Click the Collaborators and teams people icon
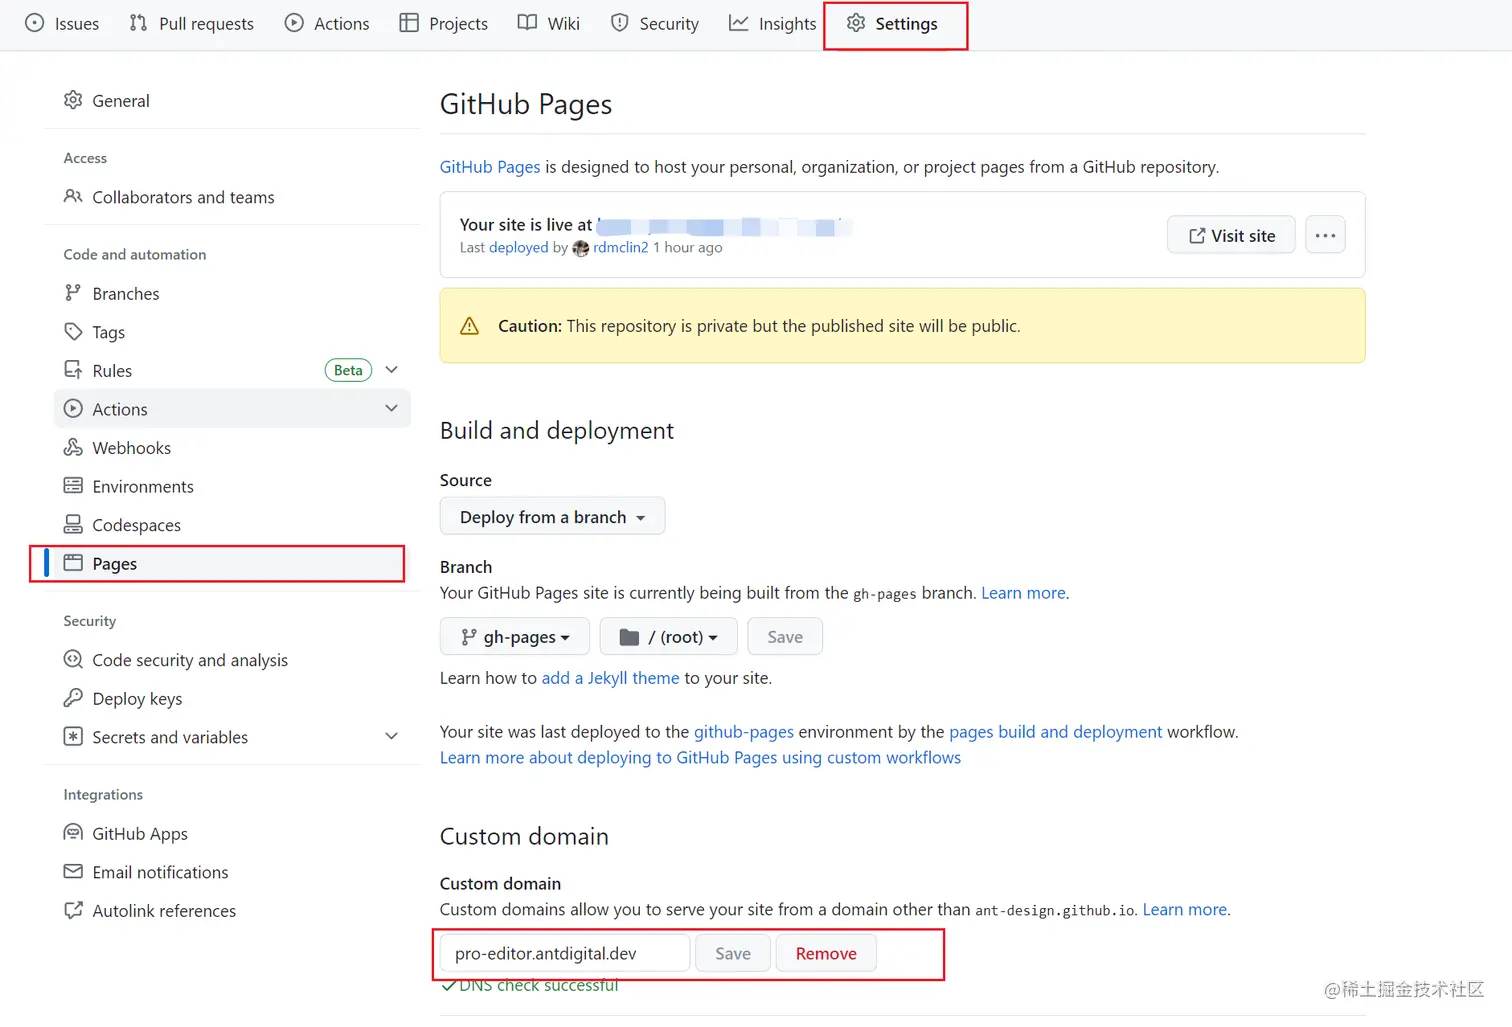The height and width of the screenshot is (1027, 1512). coord(73,197)
